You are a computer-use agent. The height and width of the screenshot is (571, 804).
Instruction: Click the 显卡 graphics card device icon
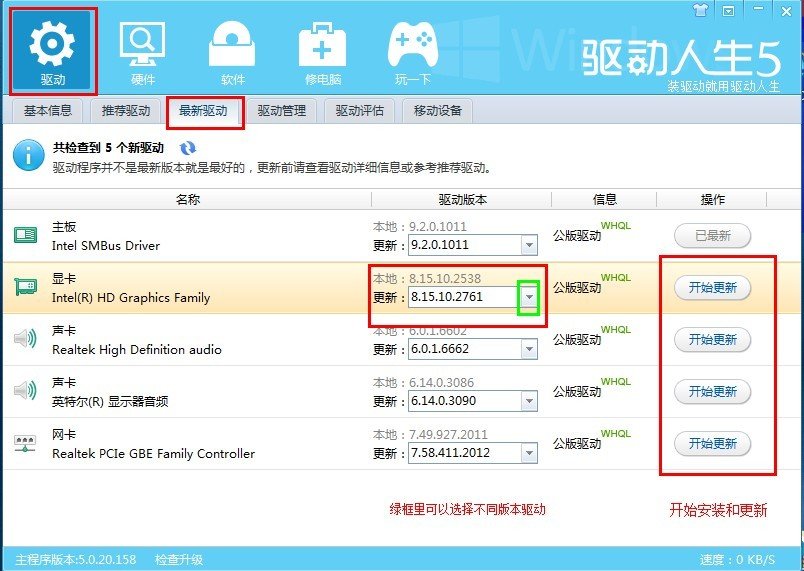pos(25,287)
